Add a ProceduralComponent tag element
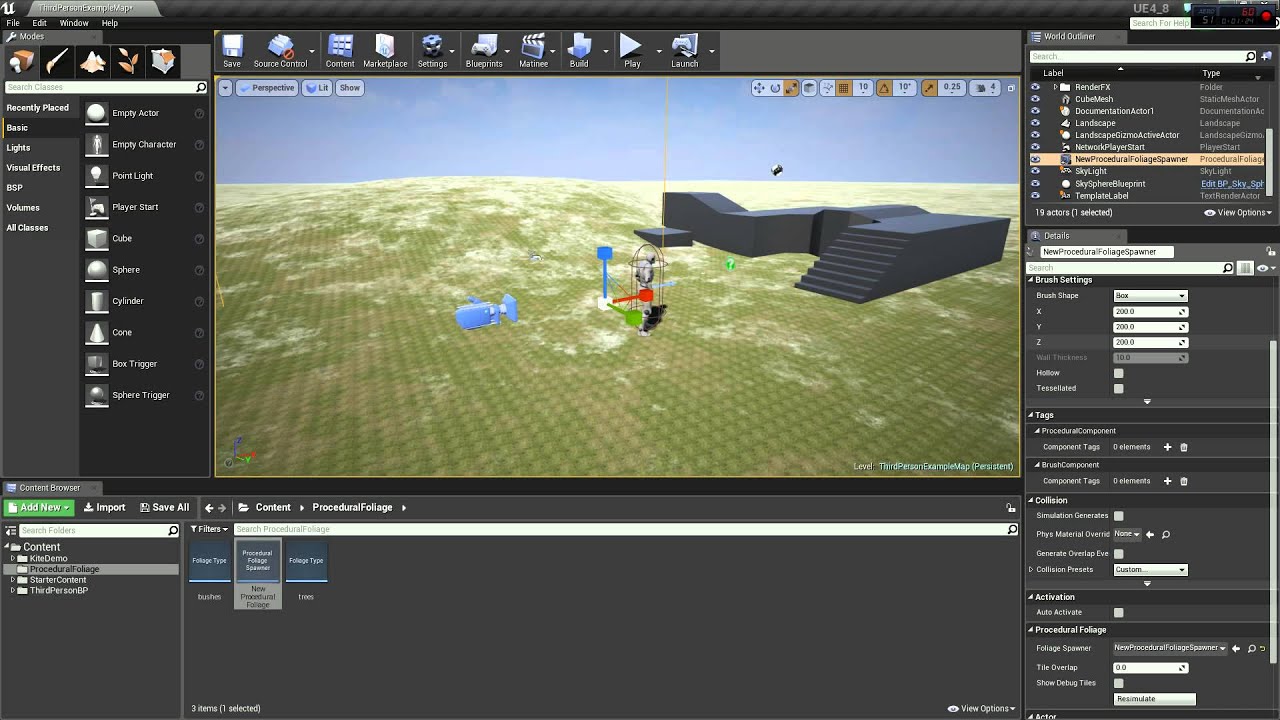Image resolution: width=1280 pixels, height=720 pixels. point(1167,447)
